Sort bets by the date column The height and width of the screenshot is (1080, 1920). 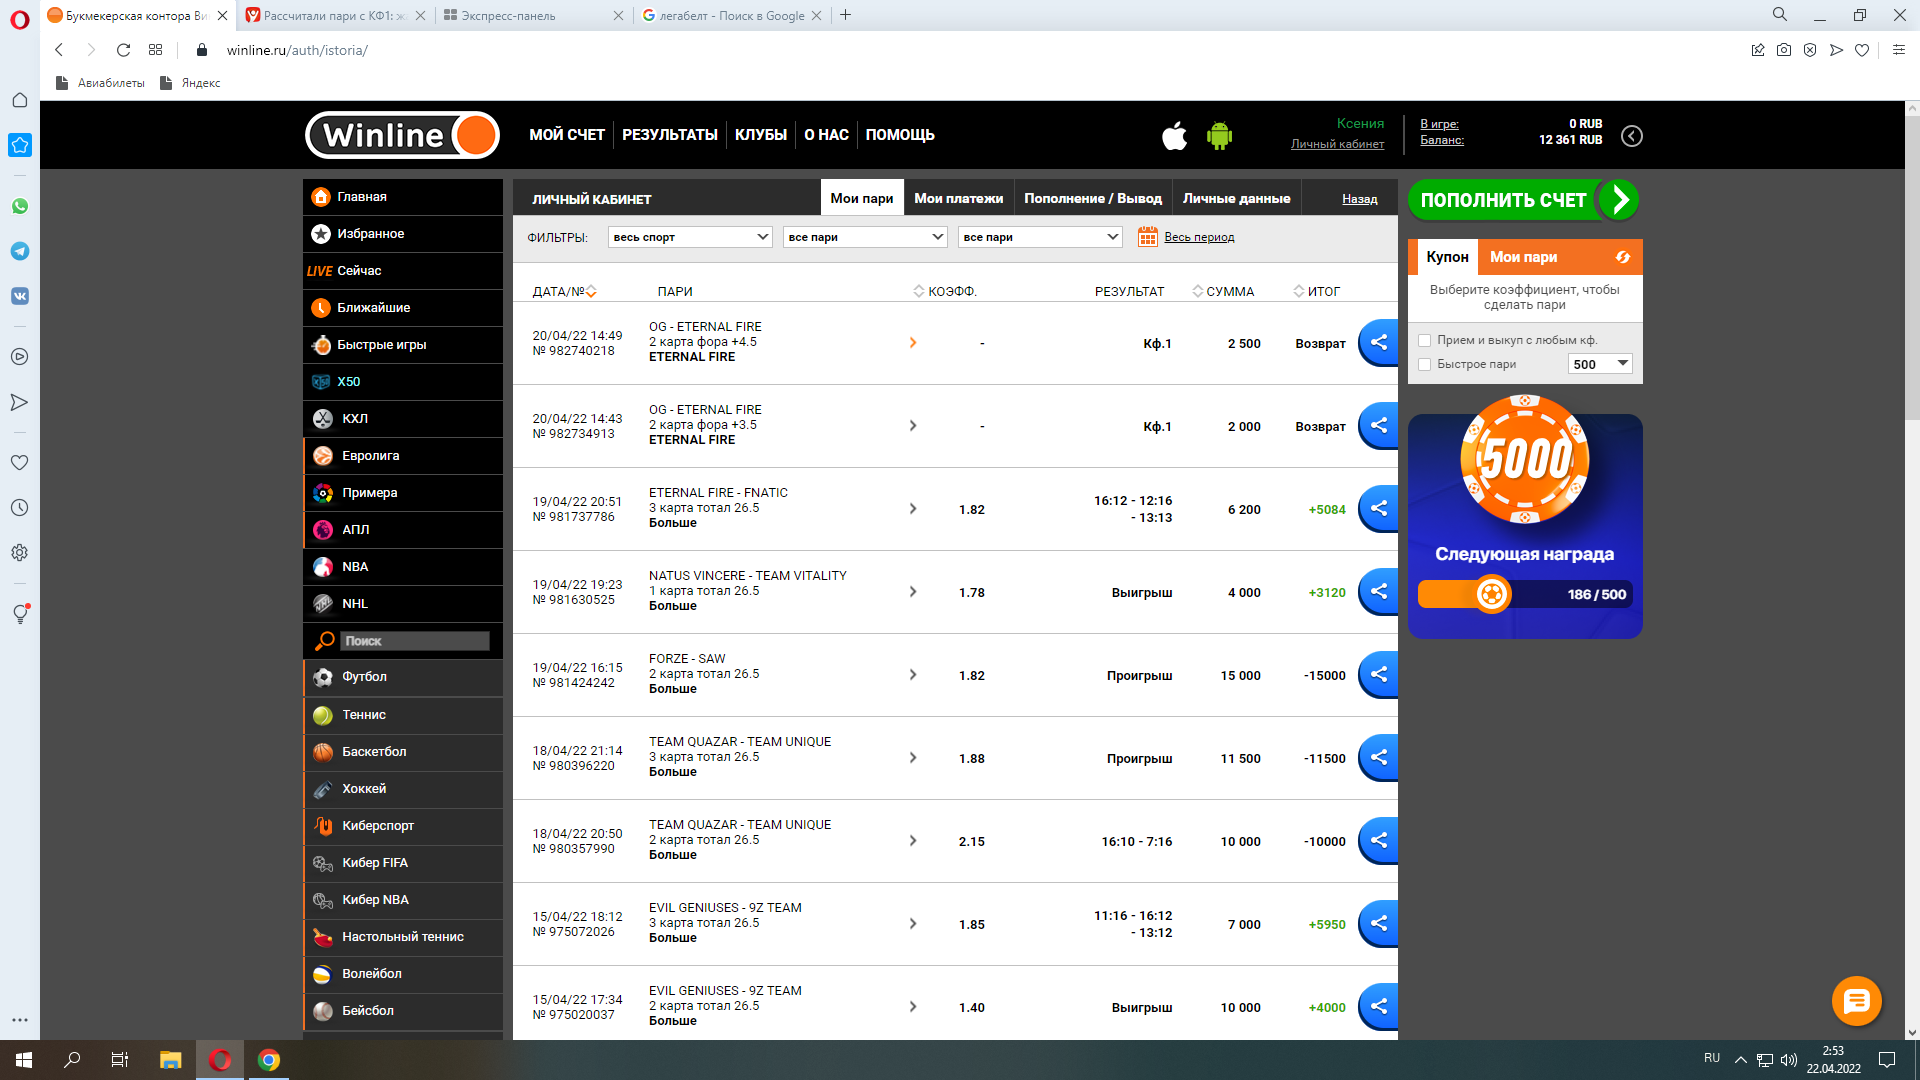click(564, 292)
